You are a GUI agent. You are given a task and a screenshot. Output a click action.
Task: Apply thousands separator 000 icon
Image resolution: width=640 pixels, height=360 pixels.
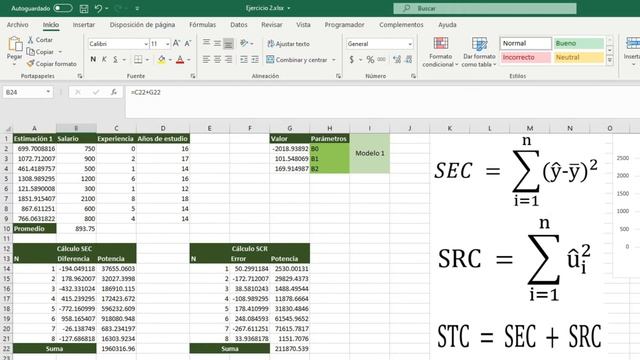point(382,60)
